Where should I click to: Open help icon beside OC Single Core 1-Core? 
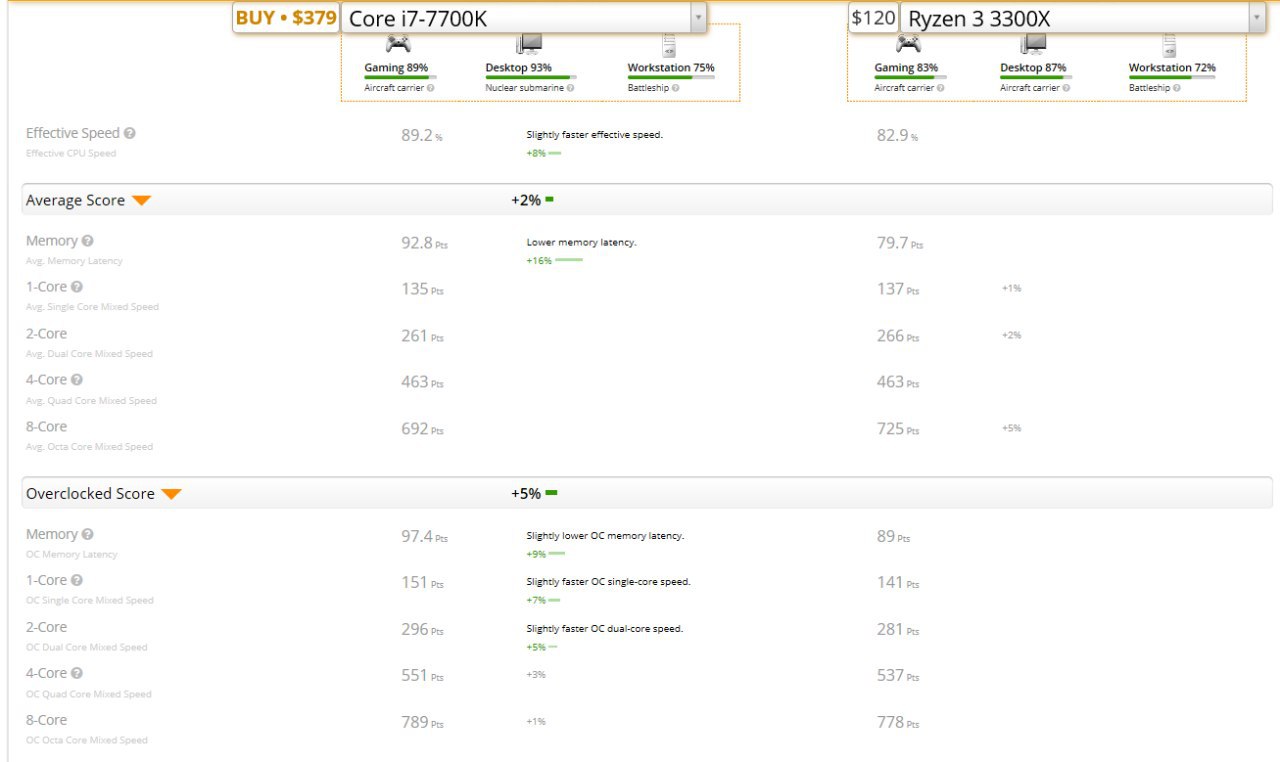77,580
